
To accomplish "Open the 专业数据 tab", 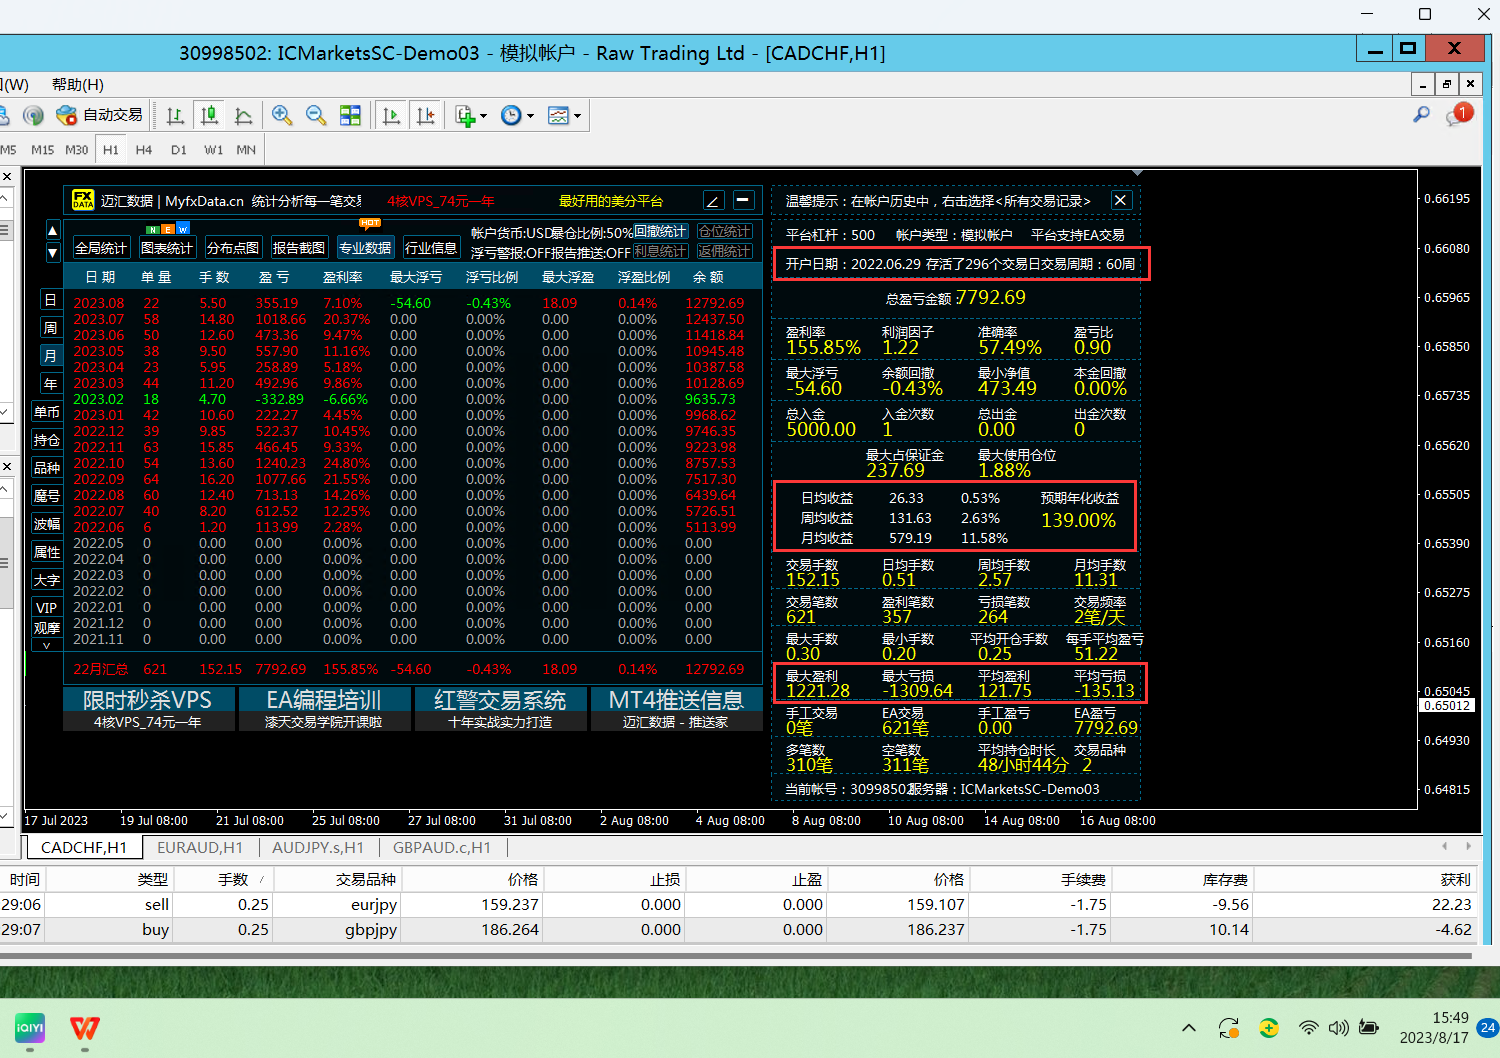I will point(365,248).
